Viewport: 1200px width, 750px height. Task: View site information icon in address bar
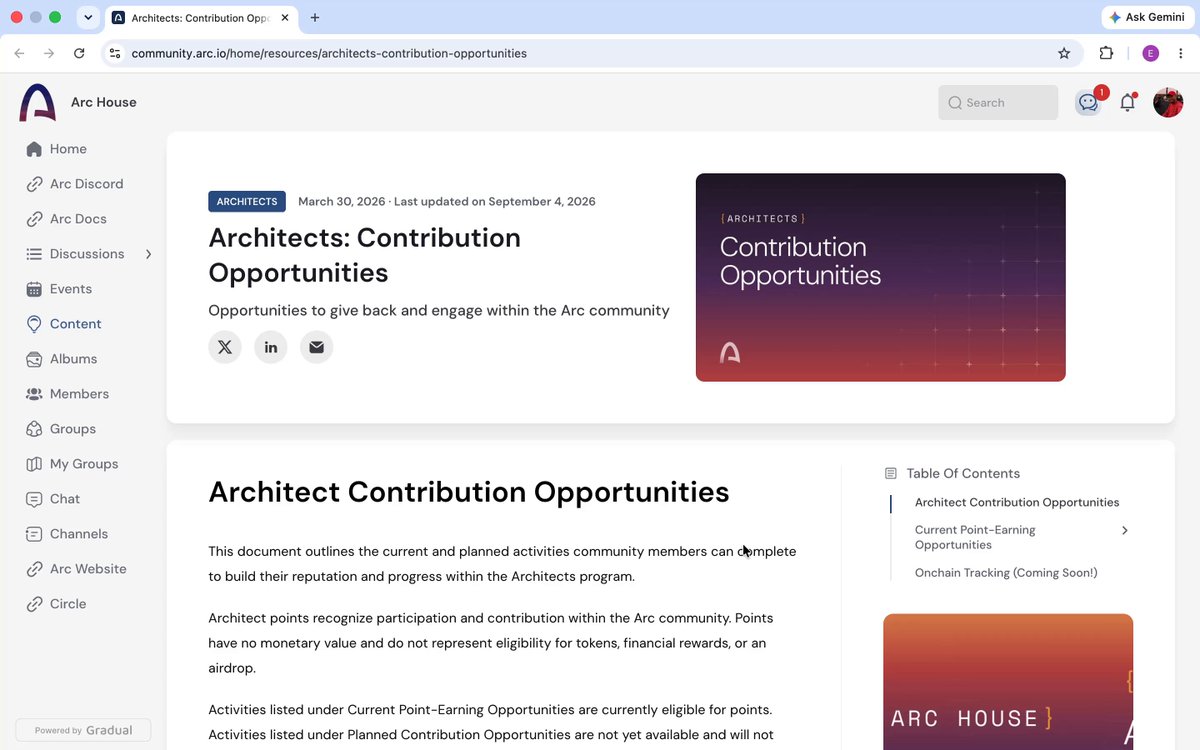tap(115, 53)
